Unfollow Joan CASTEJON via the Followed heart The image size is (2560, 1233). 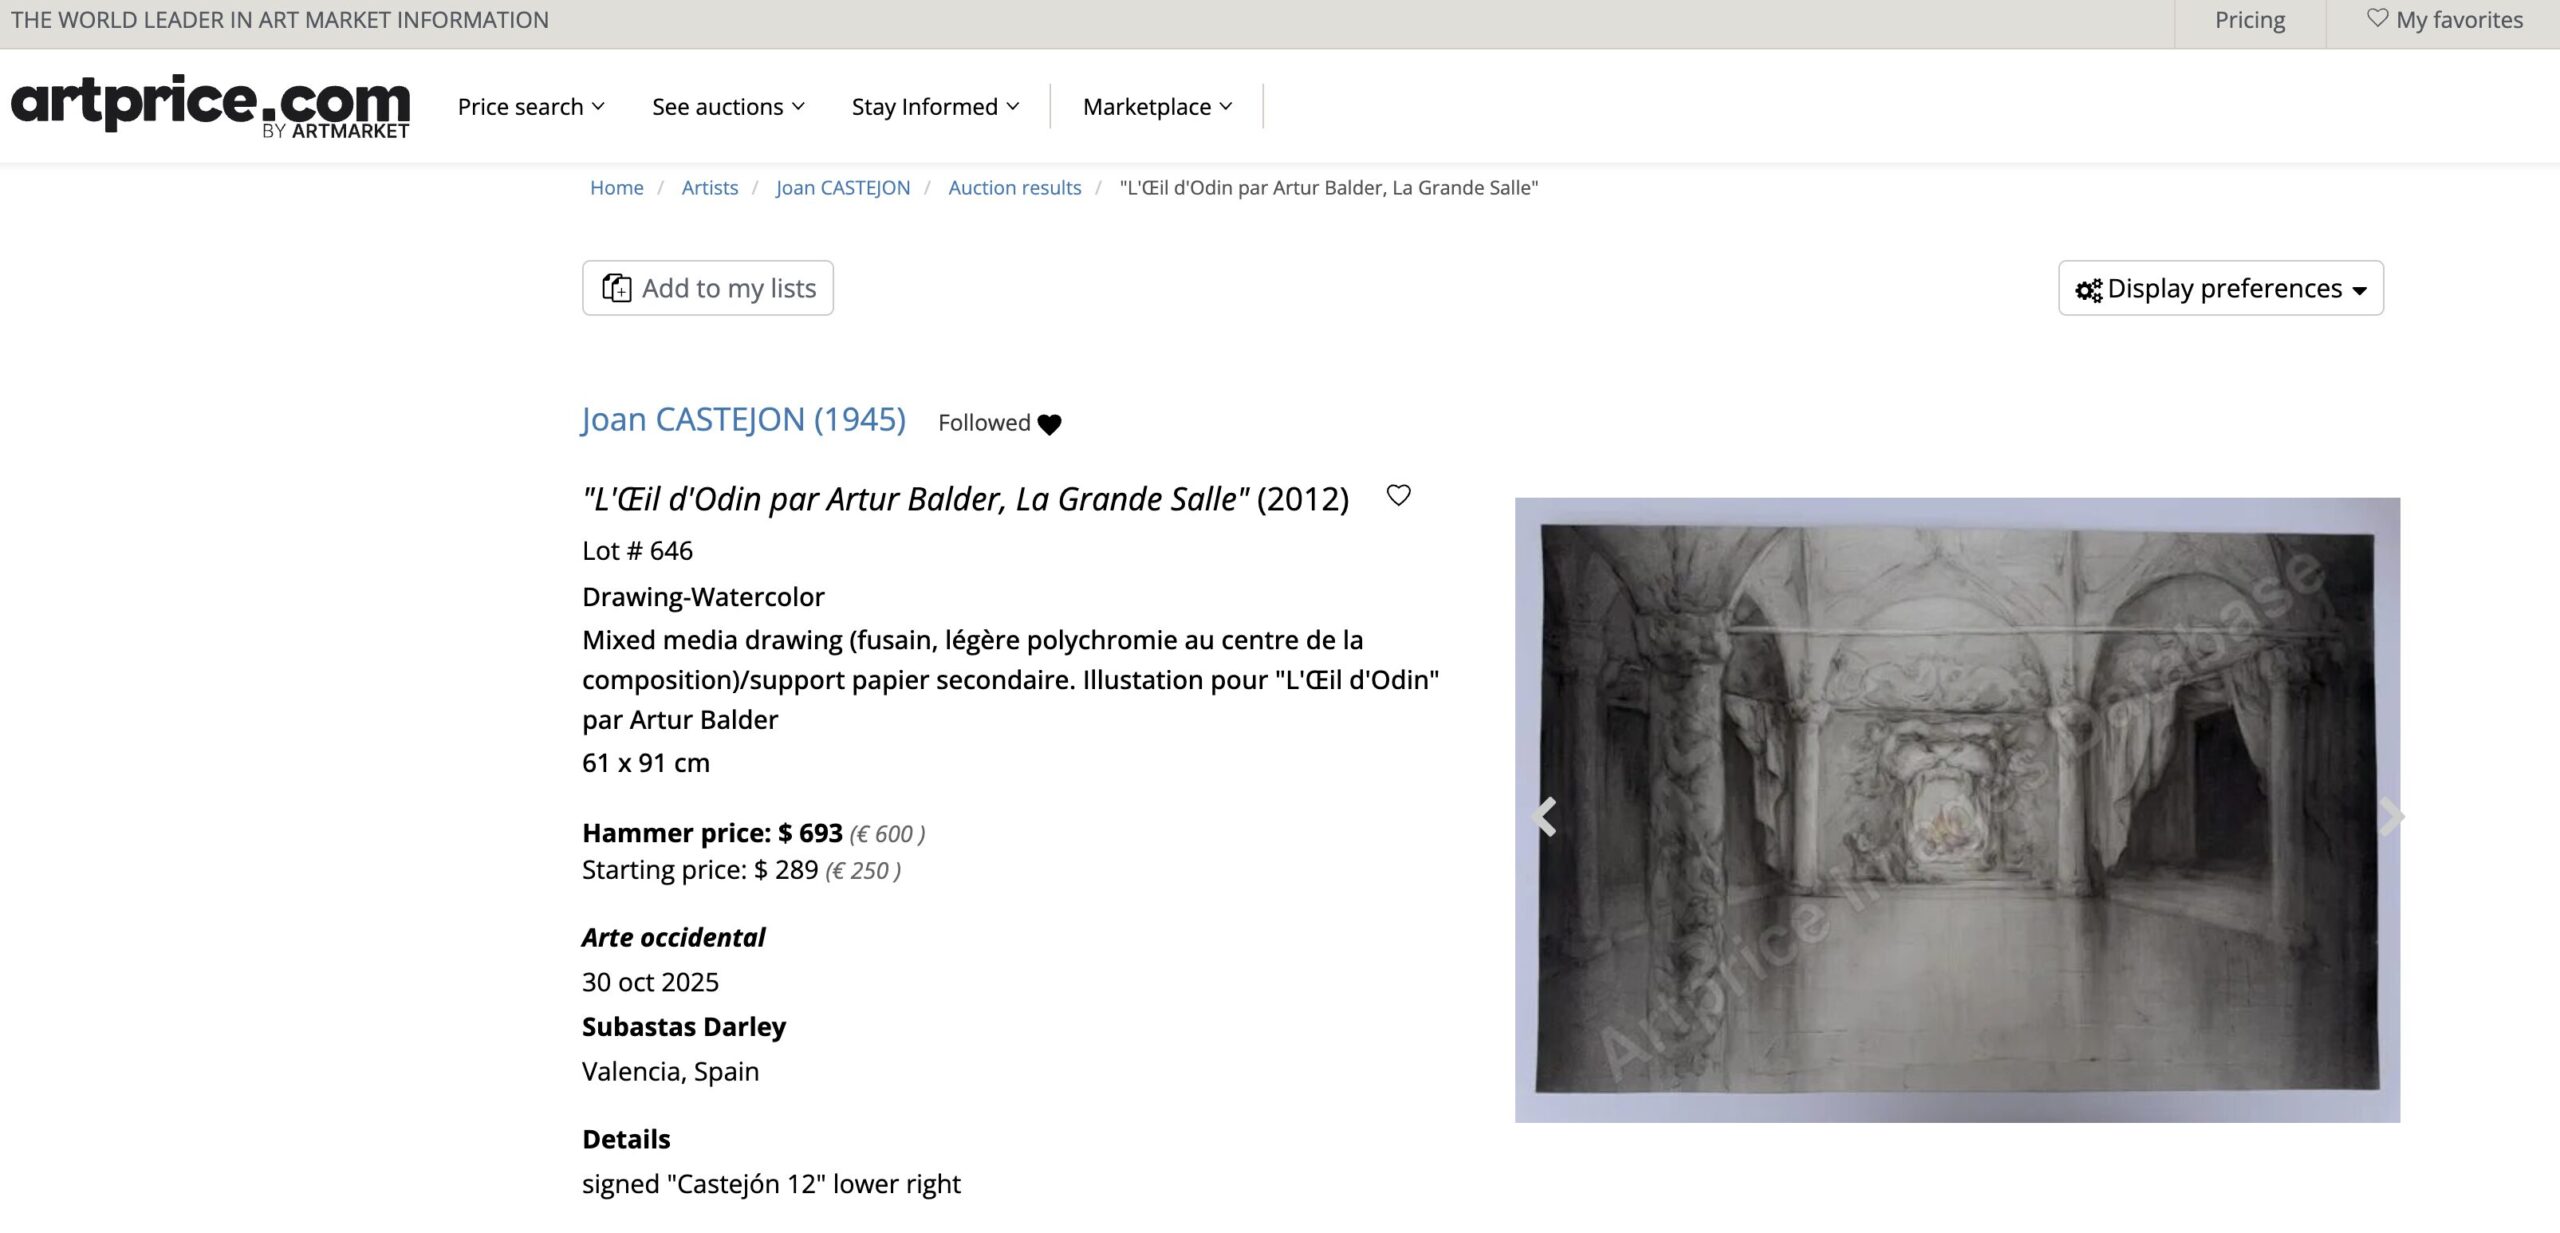(1051, 423)
